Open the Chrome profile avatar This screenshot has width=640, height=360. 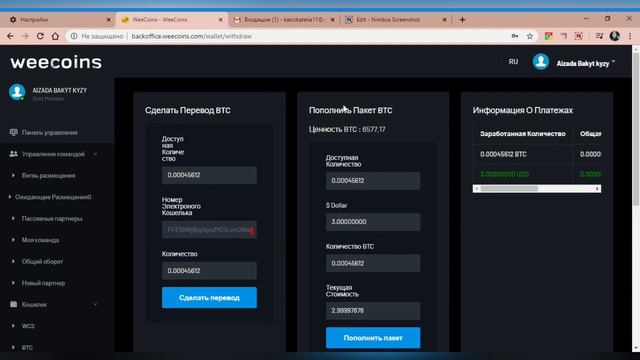615,36
